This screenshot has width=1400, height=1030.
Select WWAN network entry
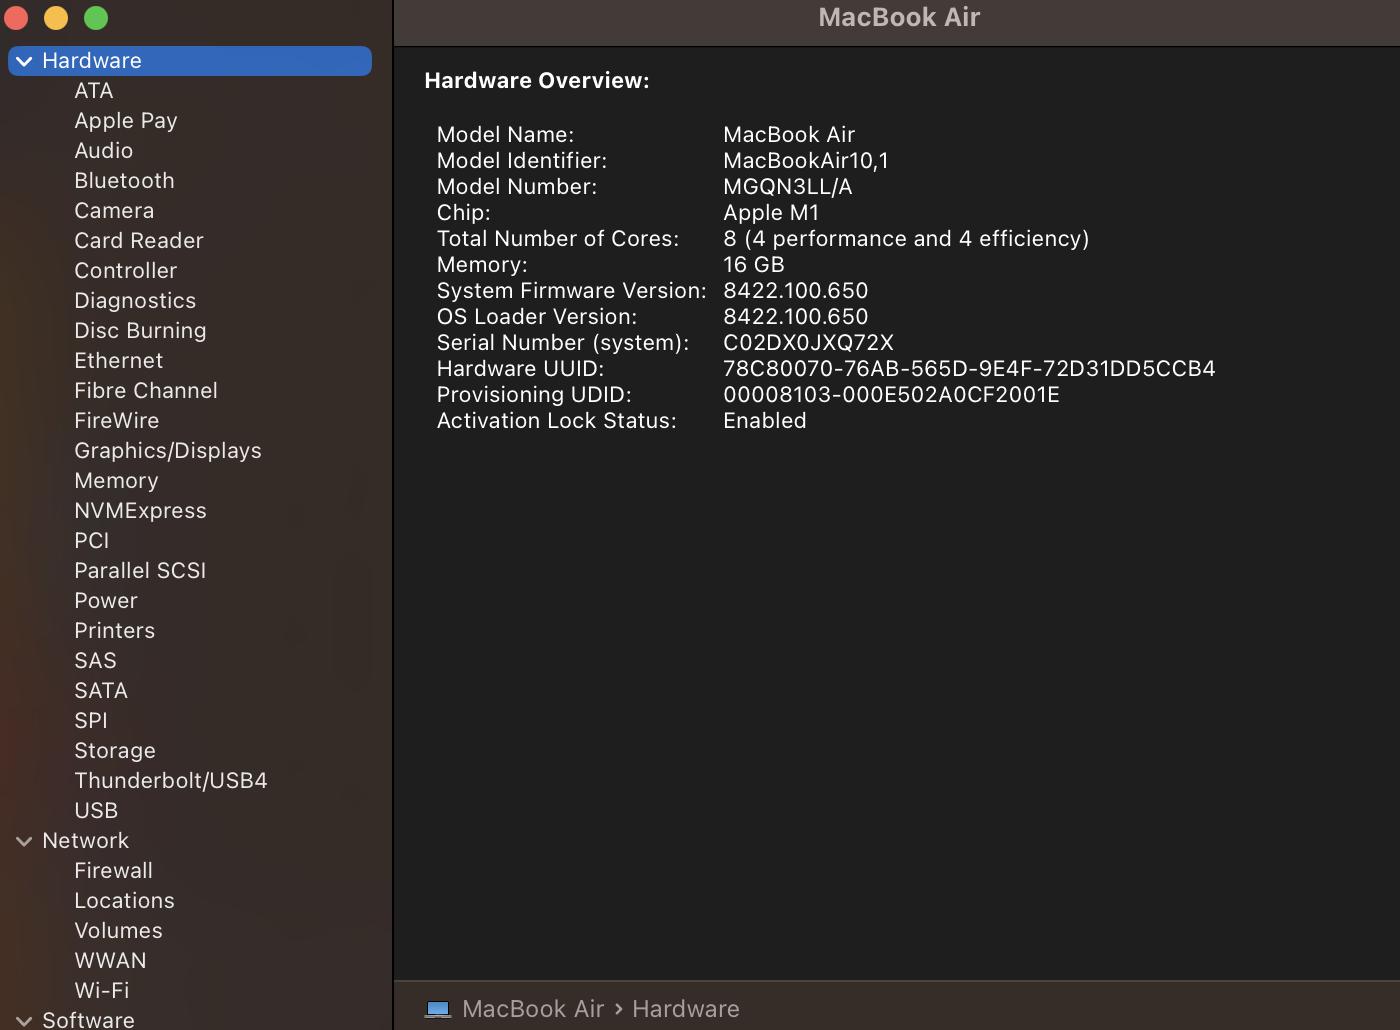(111, 961)
